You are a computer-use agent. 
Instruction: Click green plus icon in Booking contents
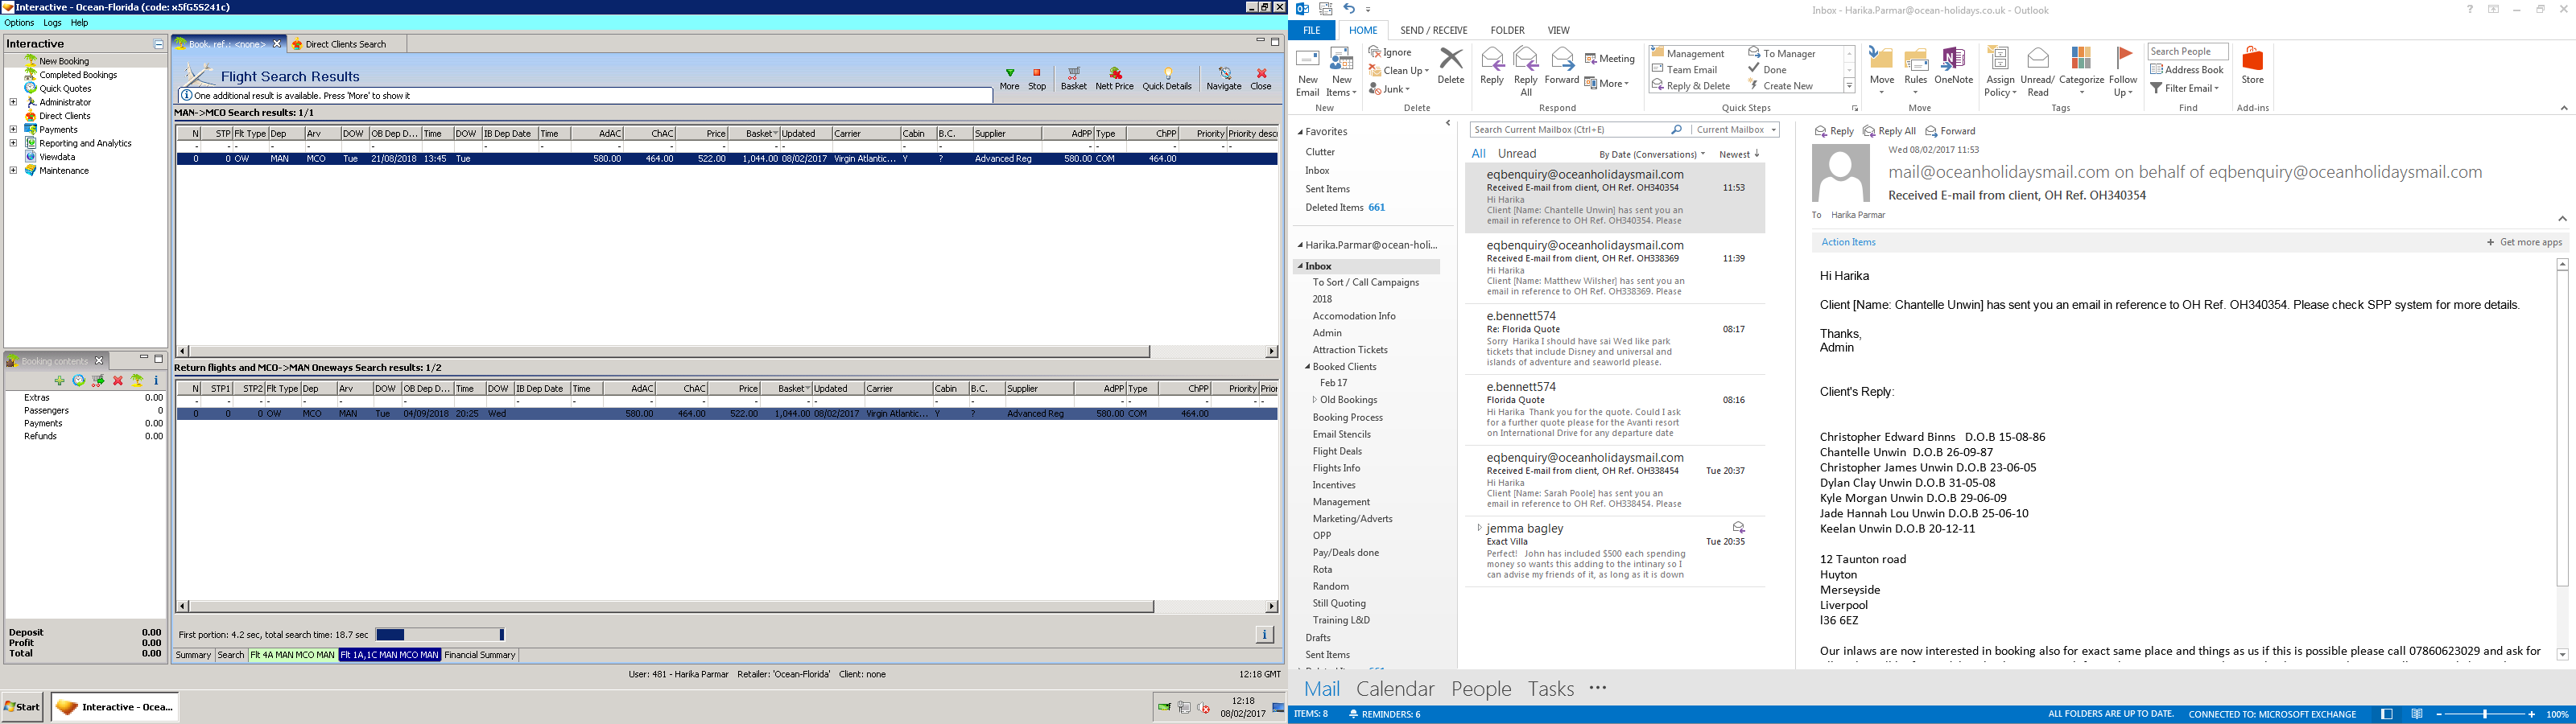point(59,381)
